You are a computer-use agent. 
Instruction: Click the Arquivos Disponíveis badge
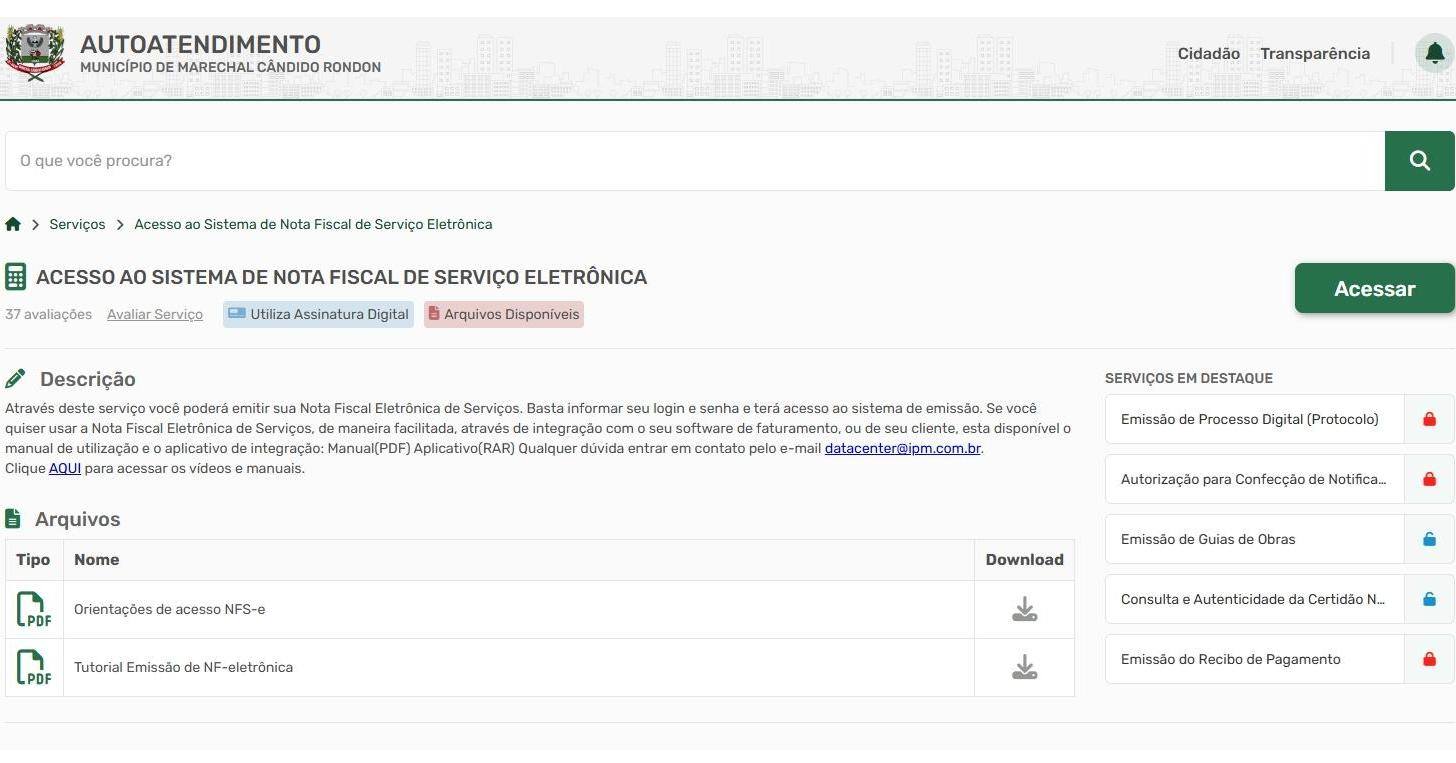(x=504, y=314)
